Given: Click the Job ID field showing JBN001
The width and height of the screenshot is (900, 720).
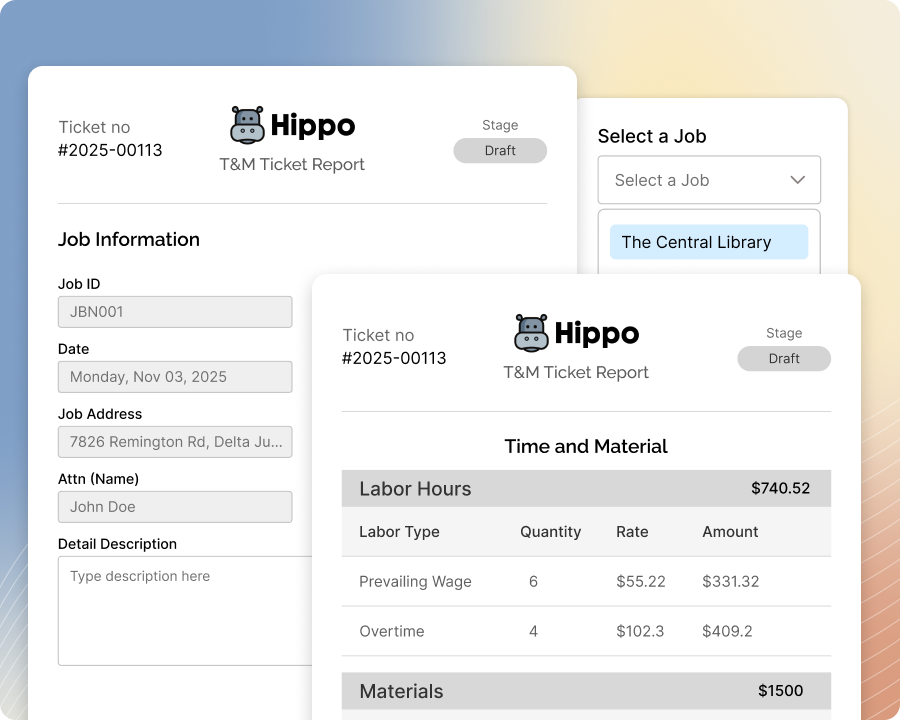Looking at the screenshot, I should (175, 312).
